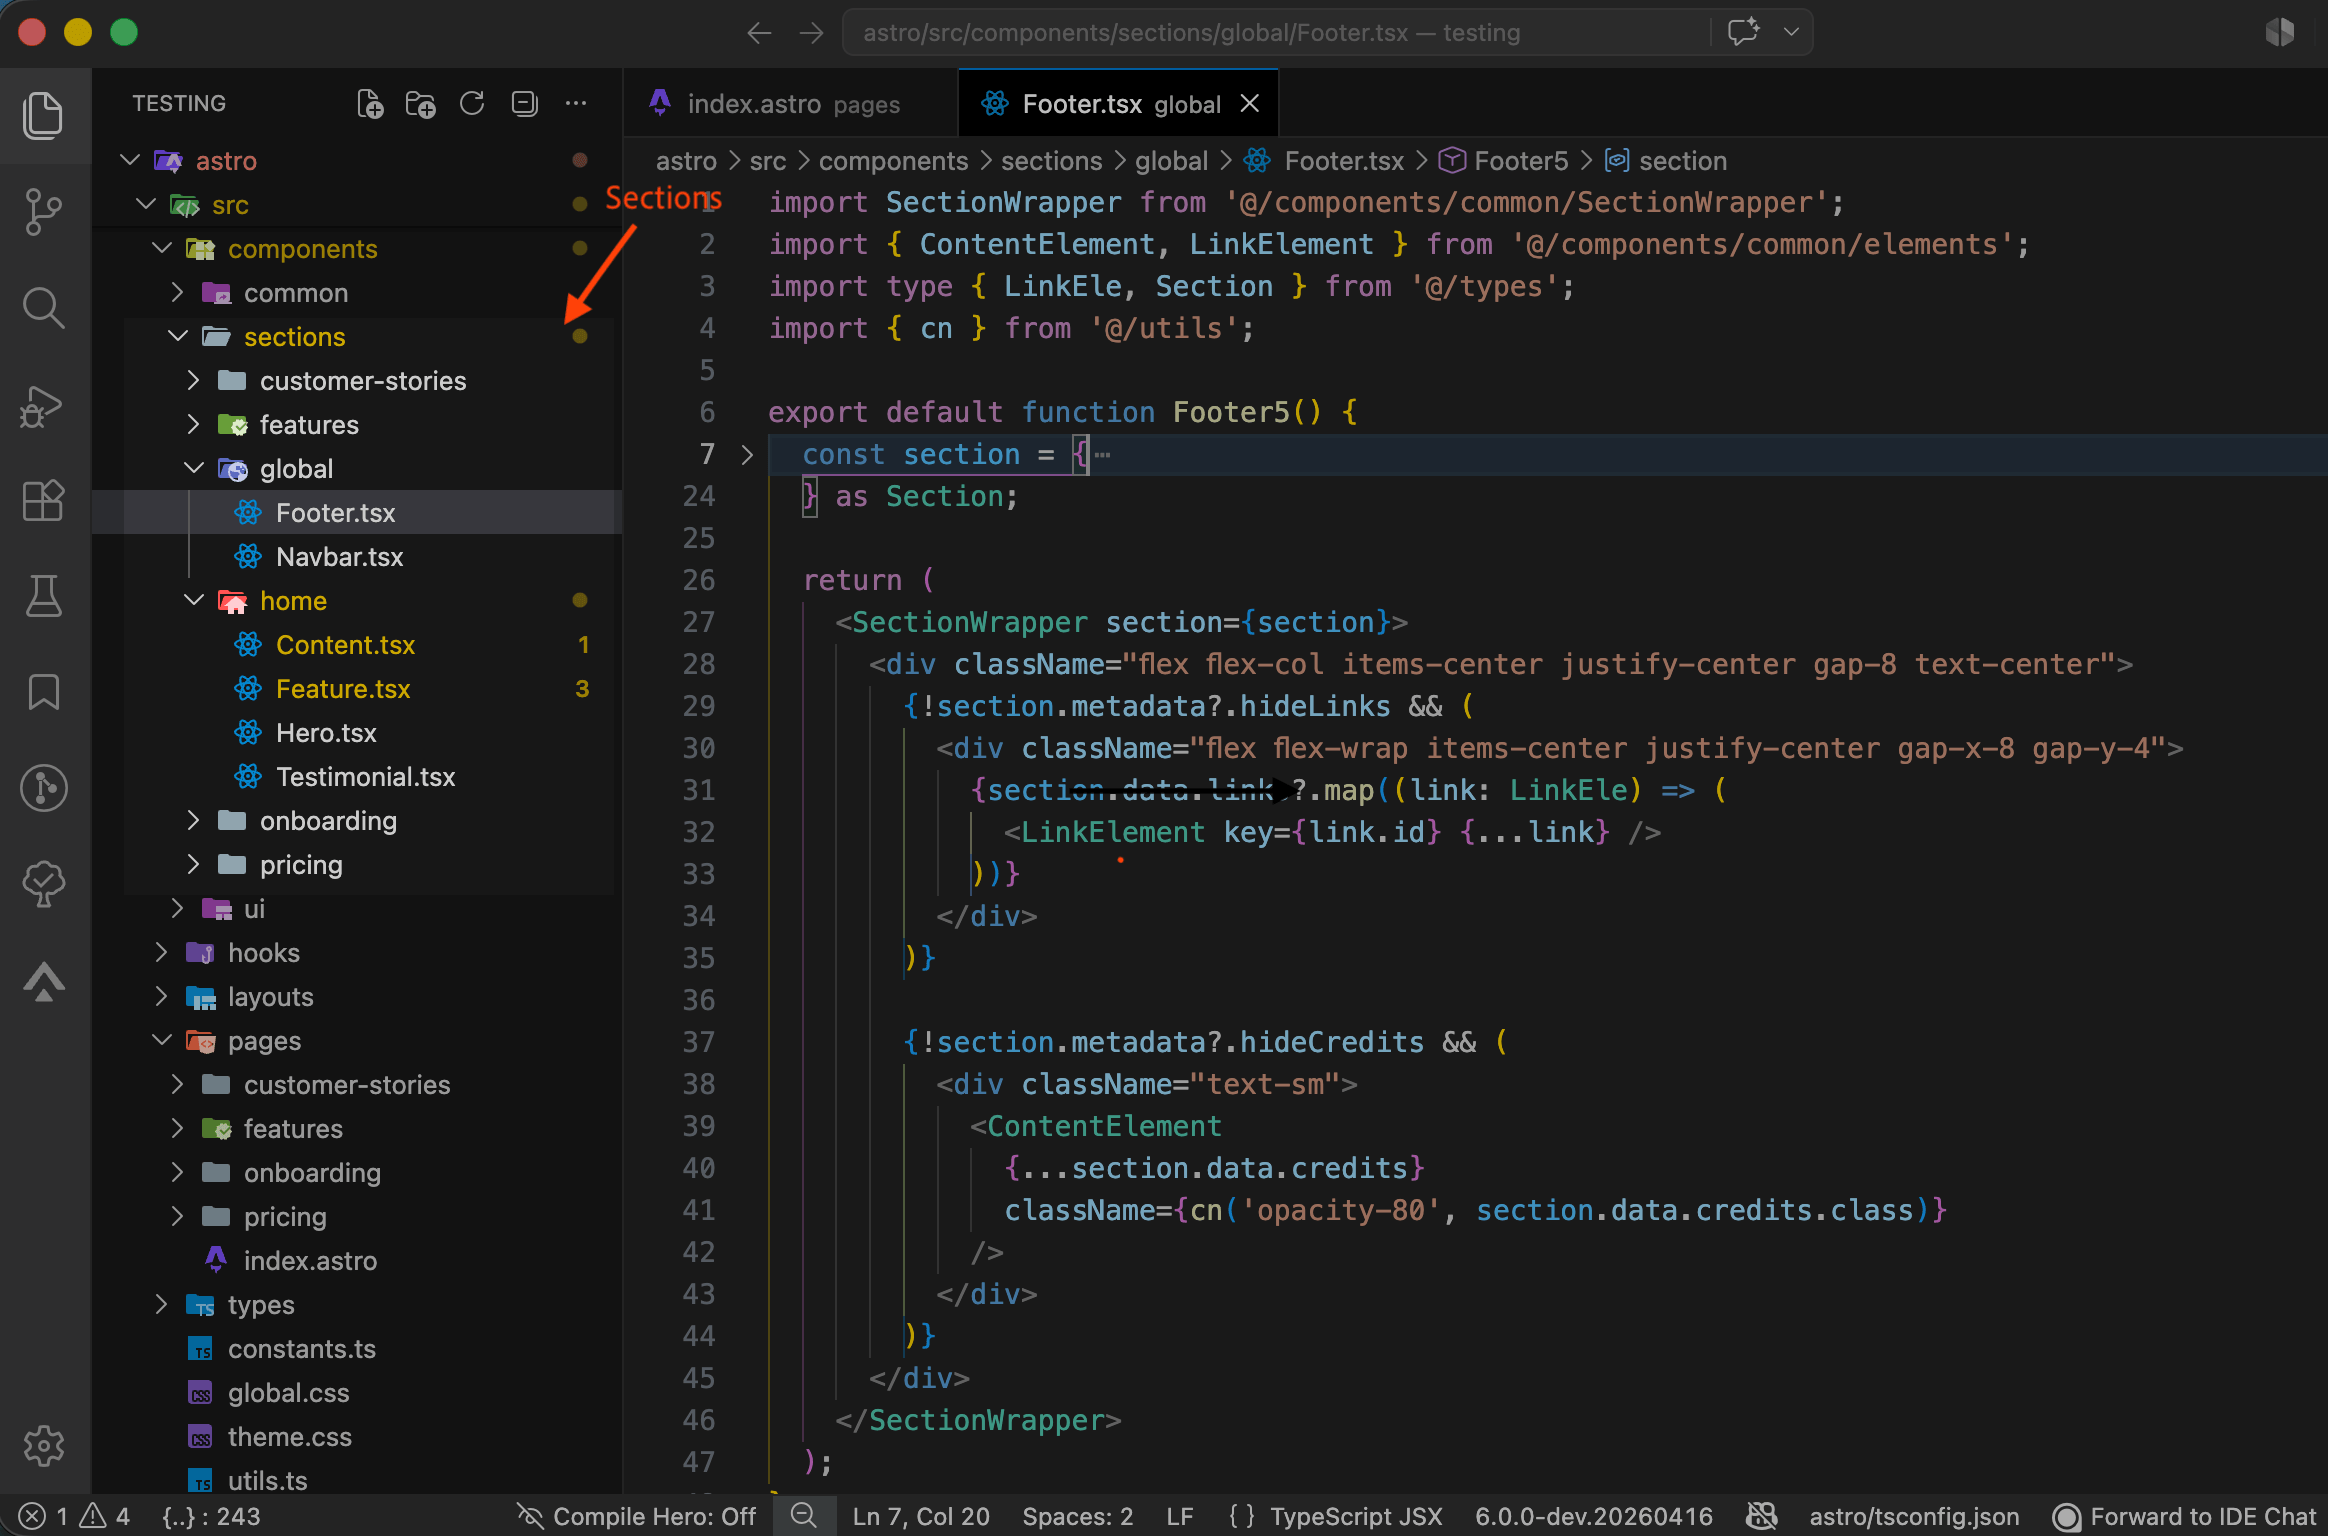Open the Search view

coord(43,308)
